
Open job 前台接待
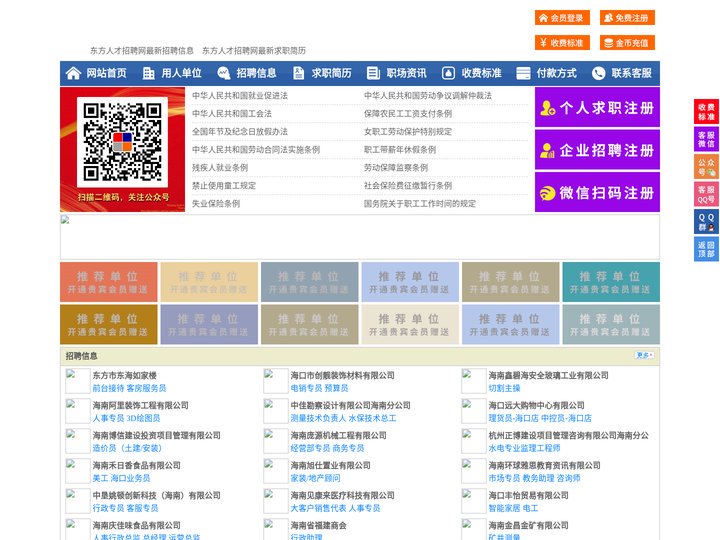click(x=108, y=388)
